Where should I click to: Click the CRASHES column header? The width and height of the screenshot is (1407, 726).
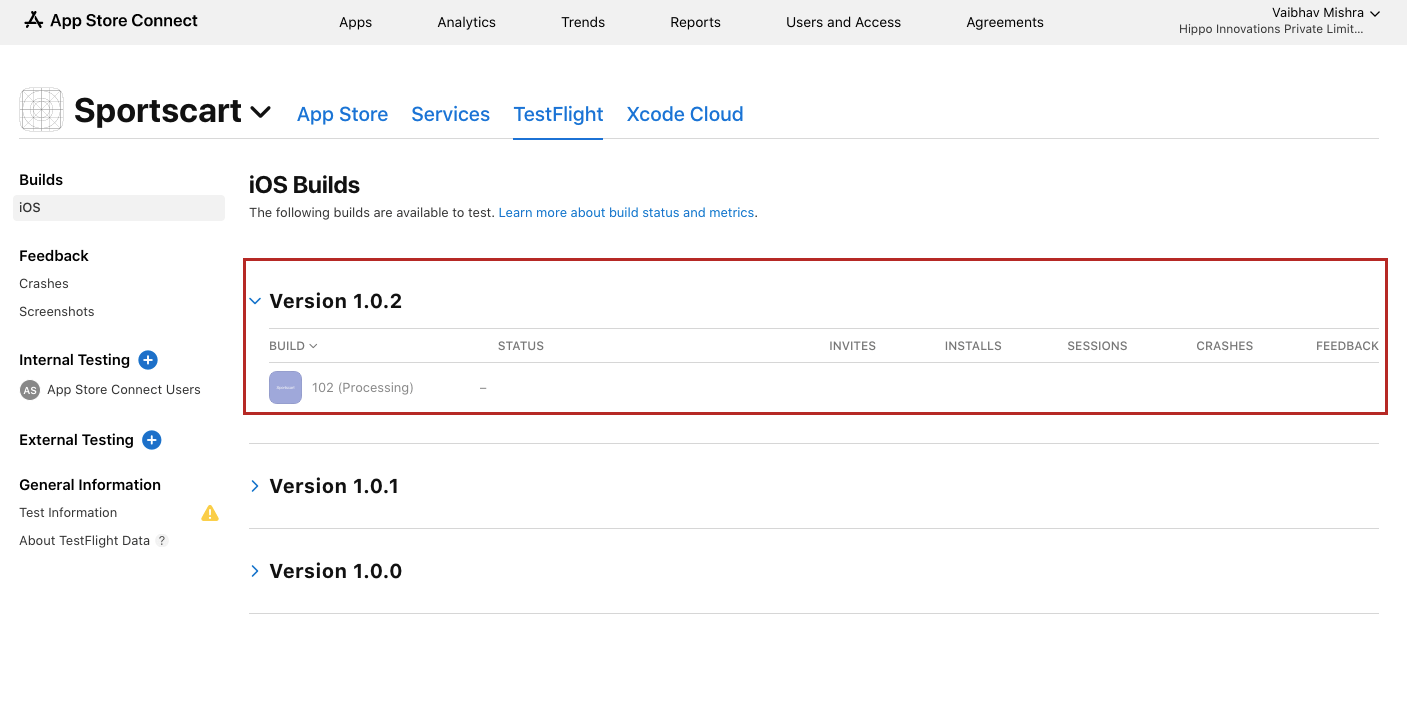(1225, 346)
